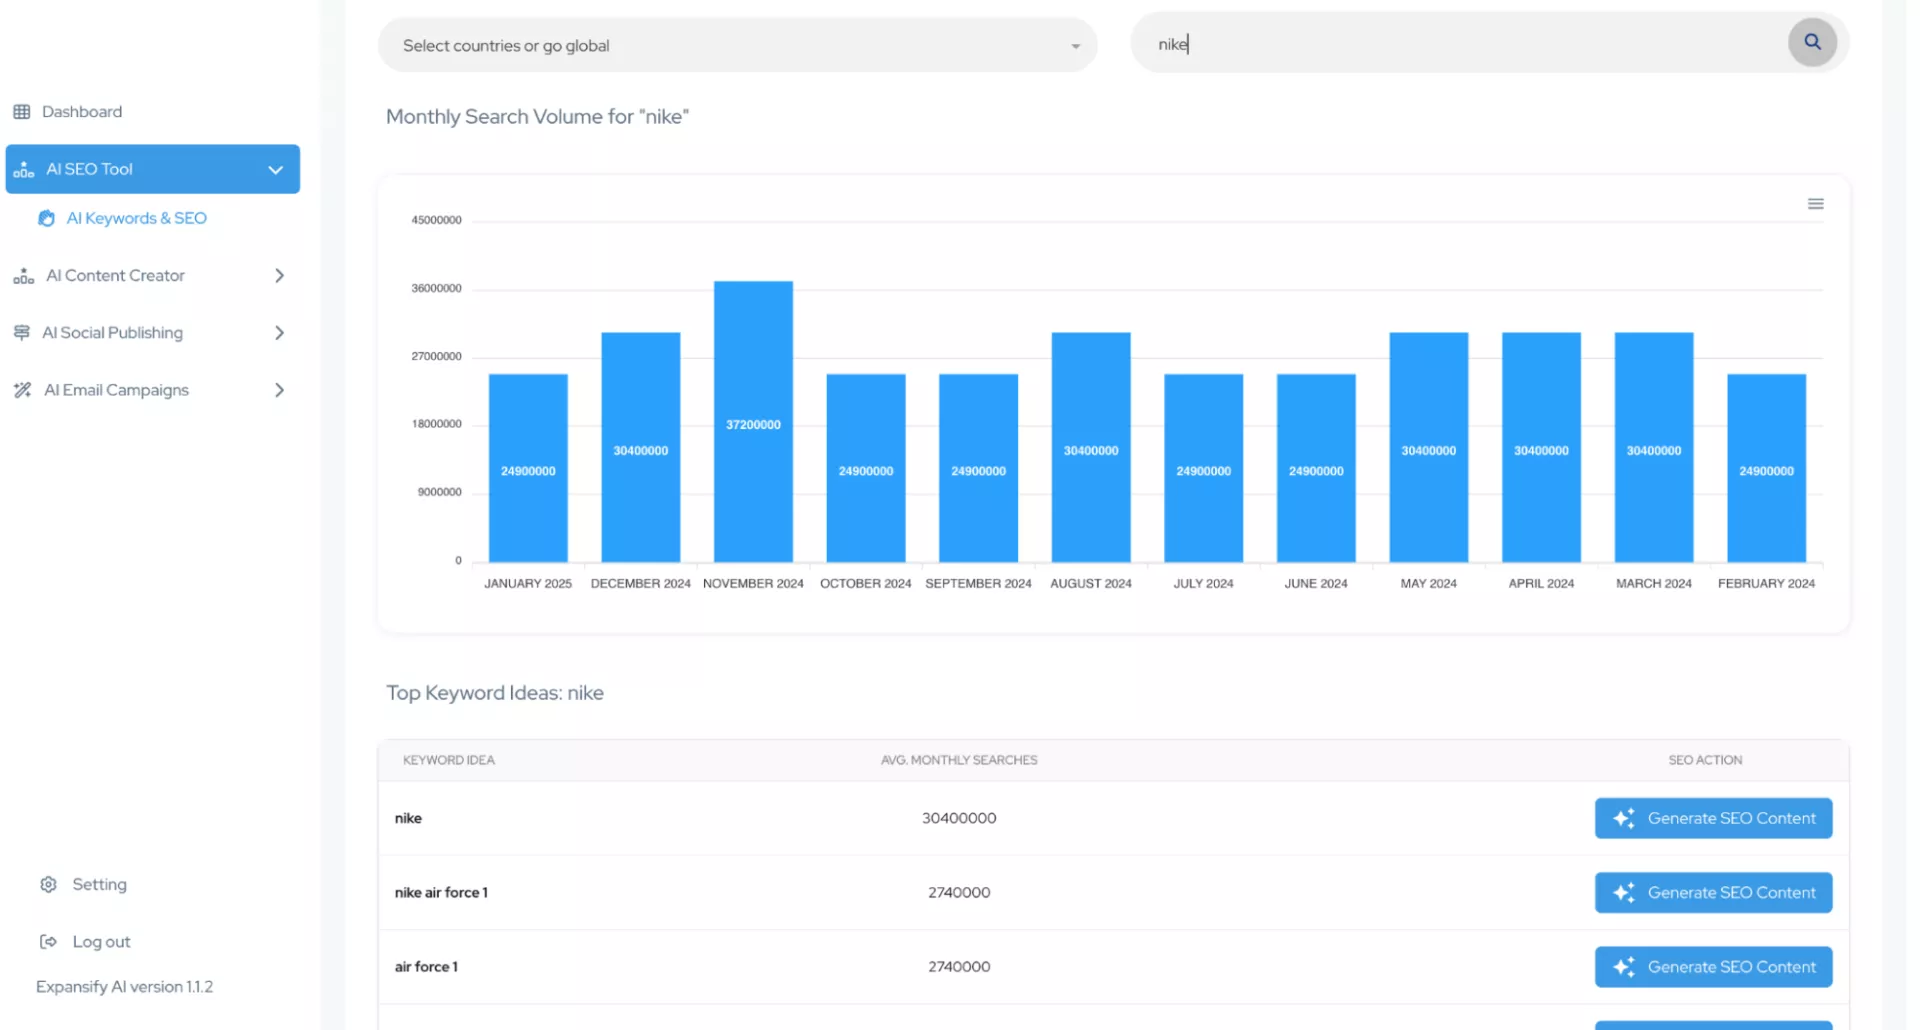Expand the AI Content Creator submenu
Screen dimensions: 1920x1030
pos(279,276)
